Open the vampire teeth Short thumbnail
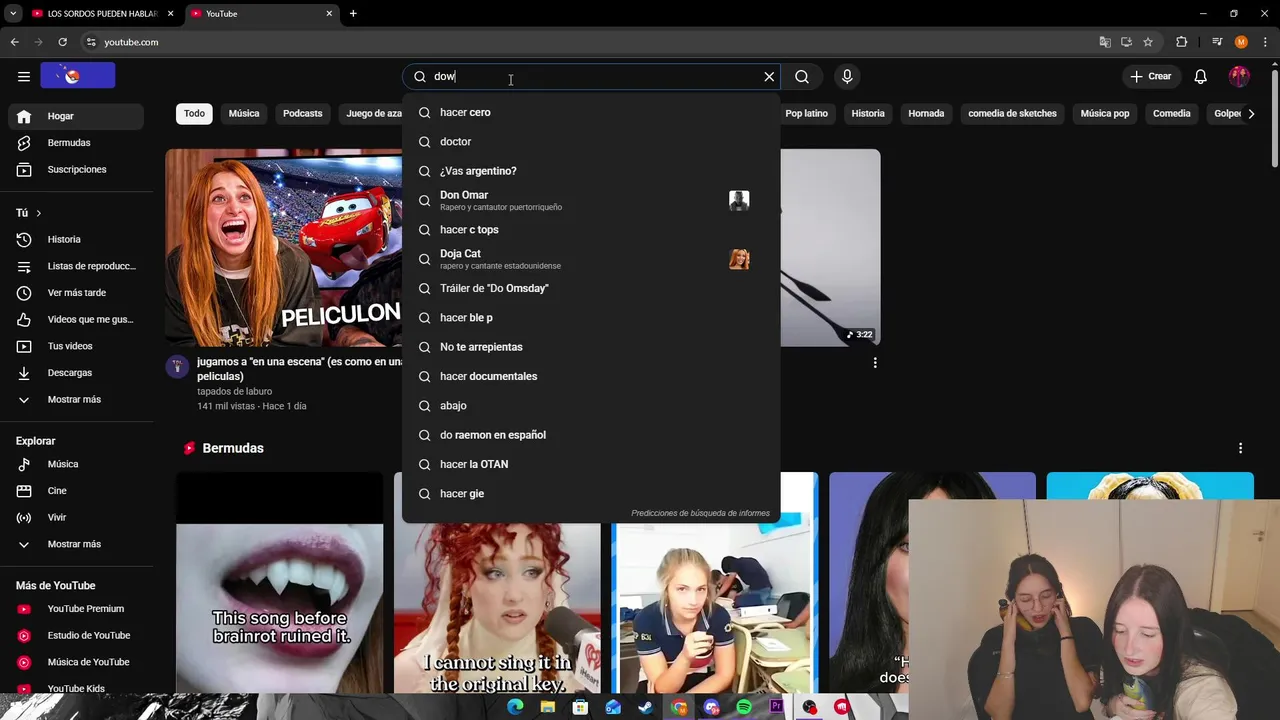Image resolution: width=1280 pixels, height=720 pixels. coord(279,582)
